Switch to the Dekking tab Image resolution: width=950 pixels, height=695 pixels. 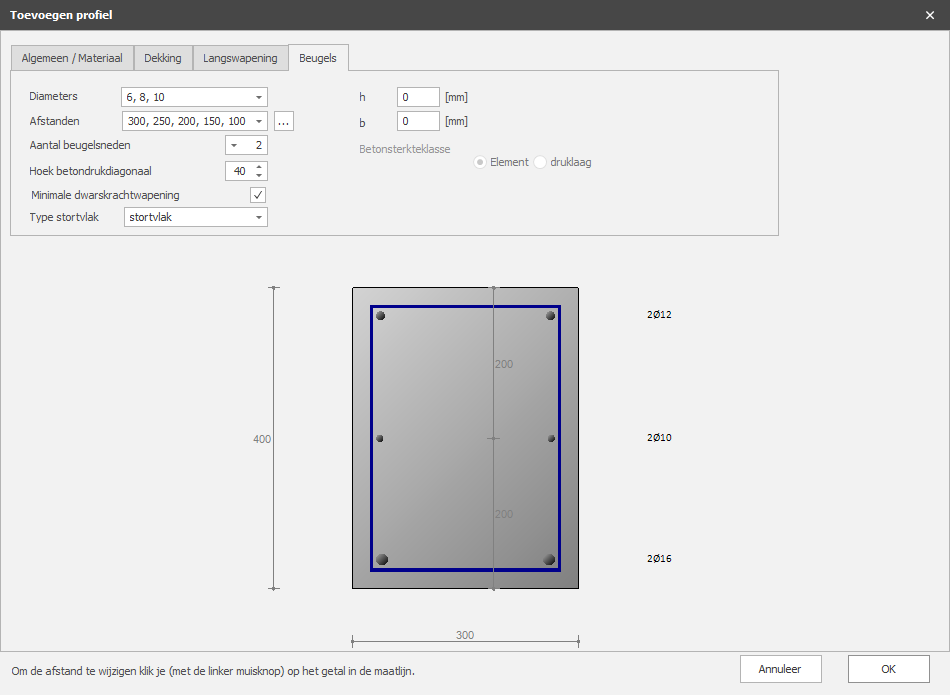point(163,58)
